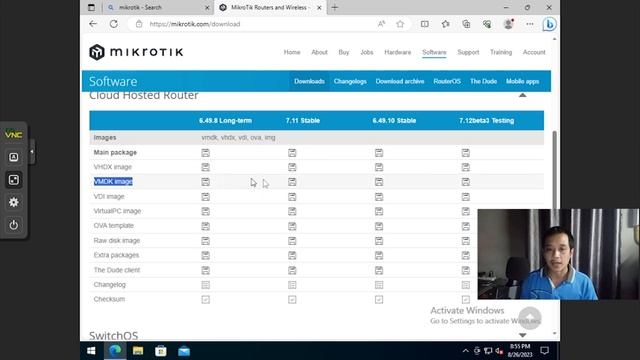This screenshot has width=640, height=360.
Task: Download VMDK image for 6.49.8 Long-term
Action: click(205, 182)
